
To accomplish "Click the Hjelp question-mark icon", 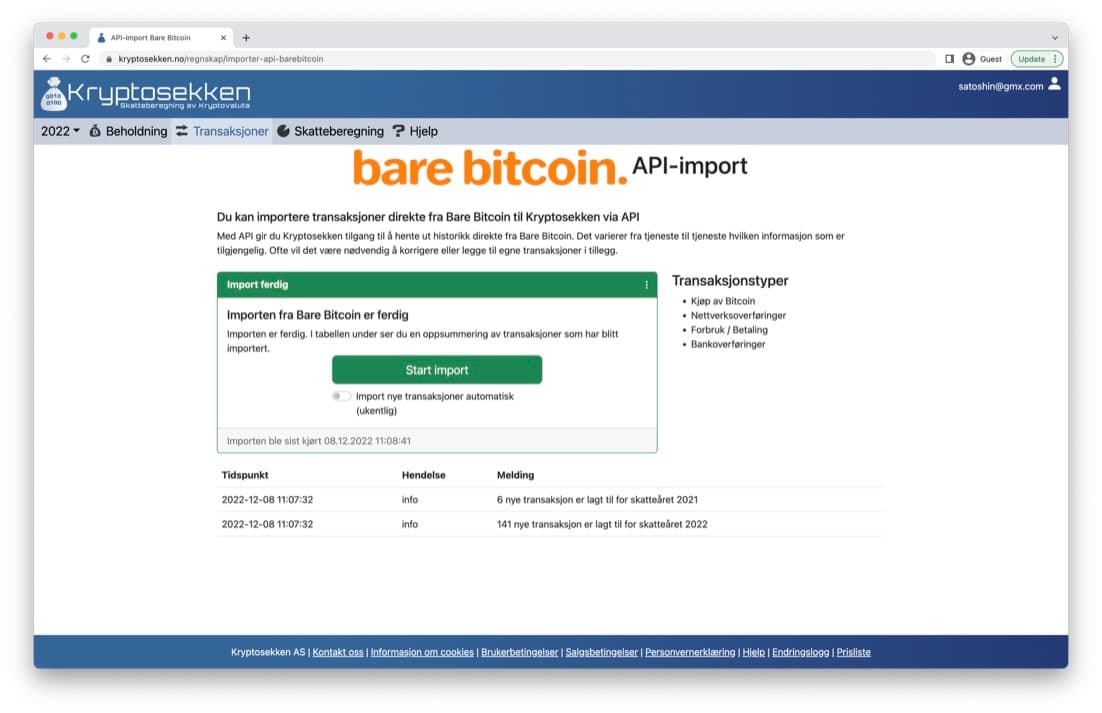I will tap(398, 131).
